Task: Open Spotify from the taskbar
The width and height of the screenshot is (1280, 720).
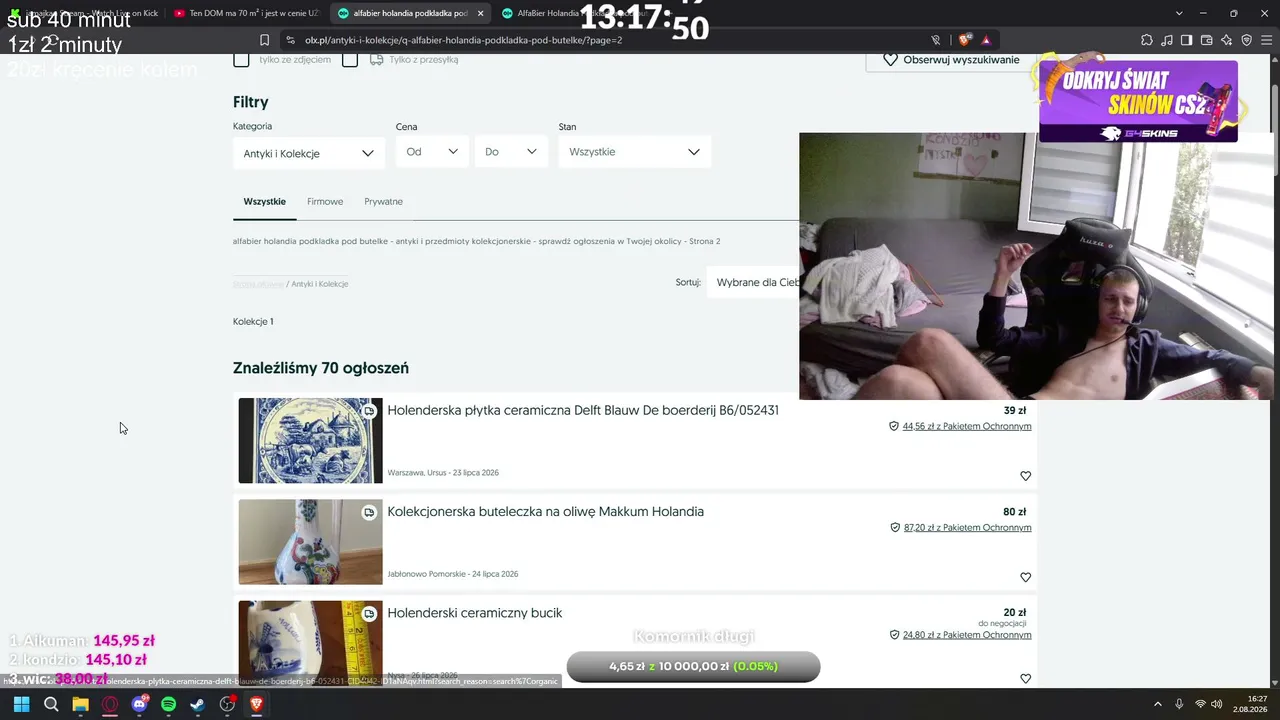Action: (168, 704)
